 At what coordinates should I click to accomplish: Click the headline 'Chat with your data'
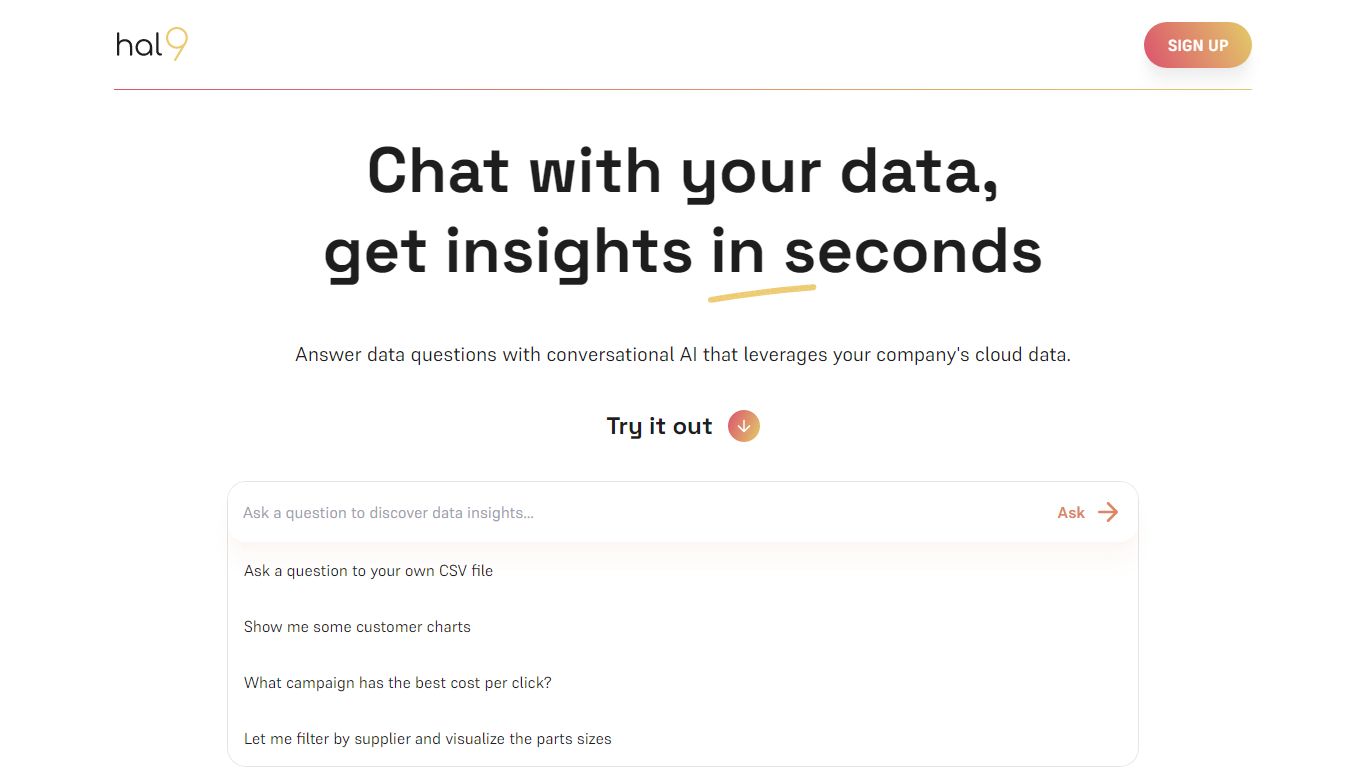pyautogui.click(x=683, y=171)
